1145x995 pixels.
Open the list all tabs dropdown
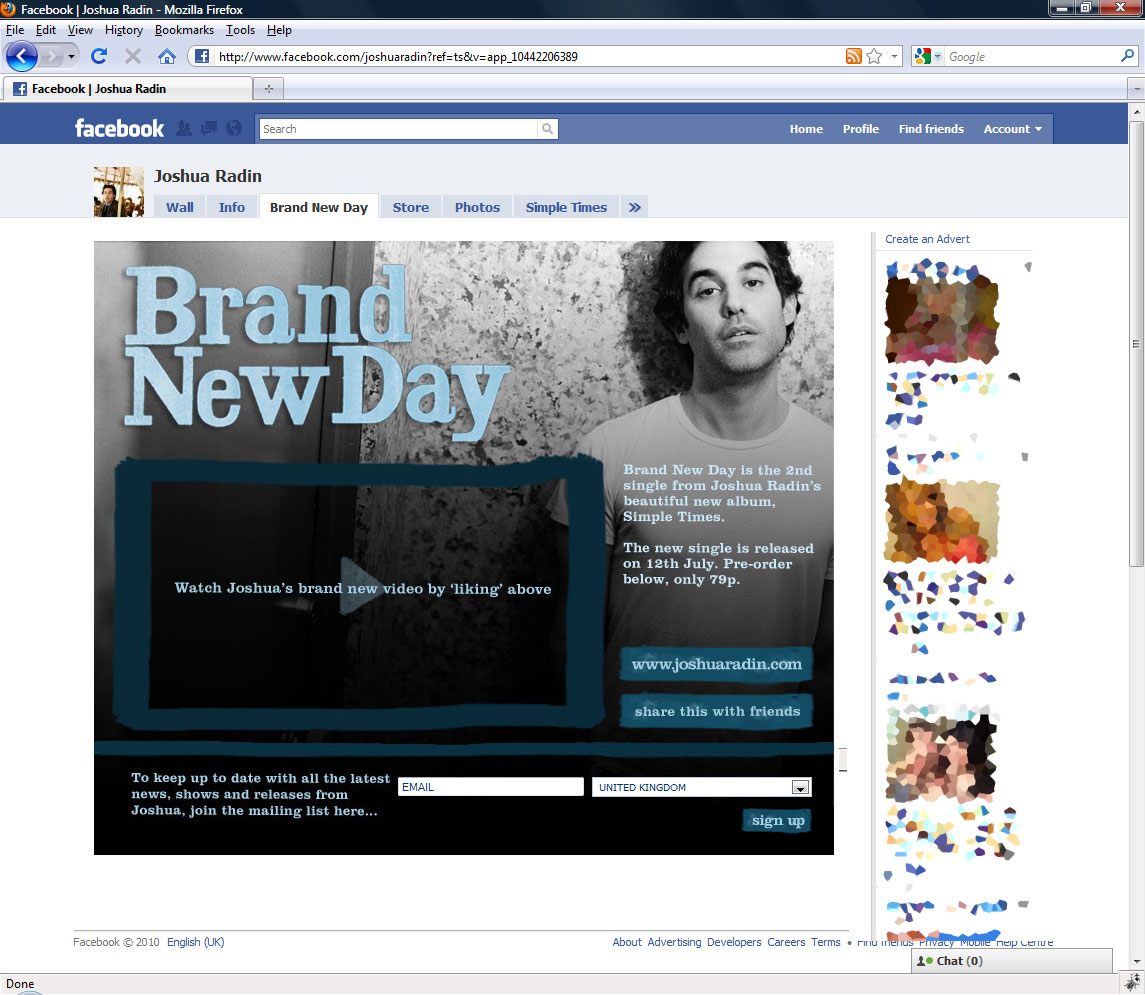coord(1136,89)
